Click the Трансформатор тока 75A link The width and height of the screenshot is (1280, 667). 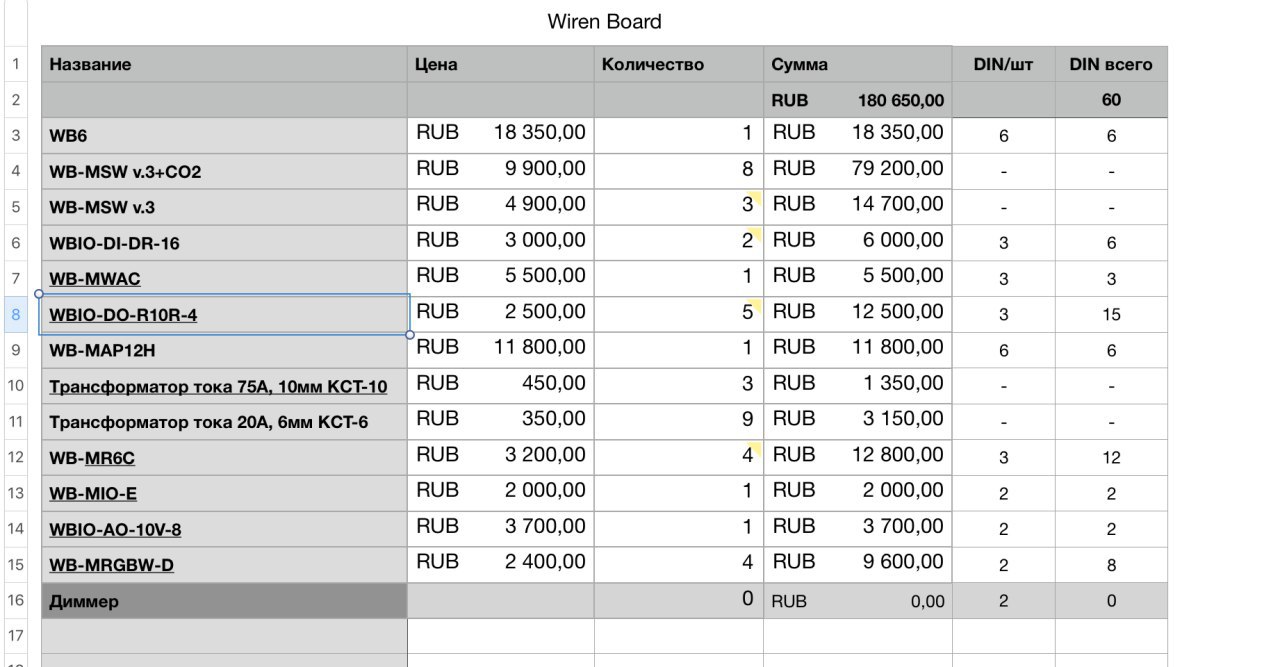click(x=218, y=387)
